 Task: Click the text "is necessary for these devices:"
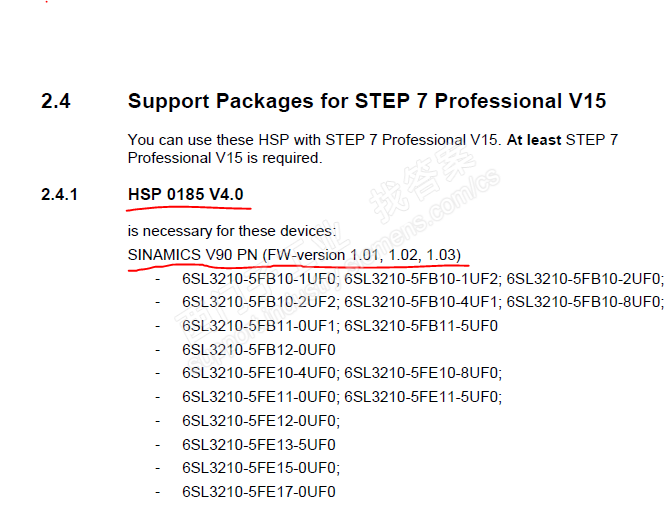[226, 231]
